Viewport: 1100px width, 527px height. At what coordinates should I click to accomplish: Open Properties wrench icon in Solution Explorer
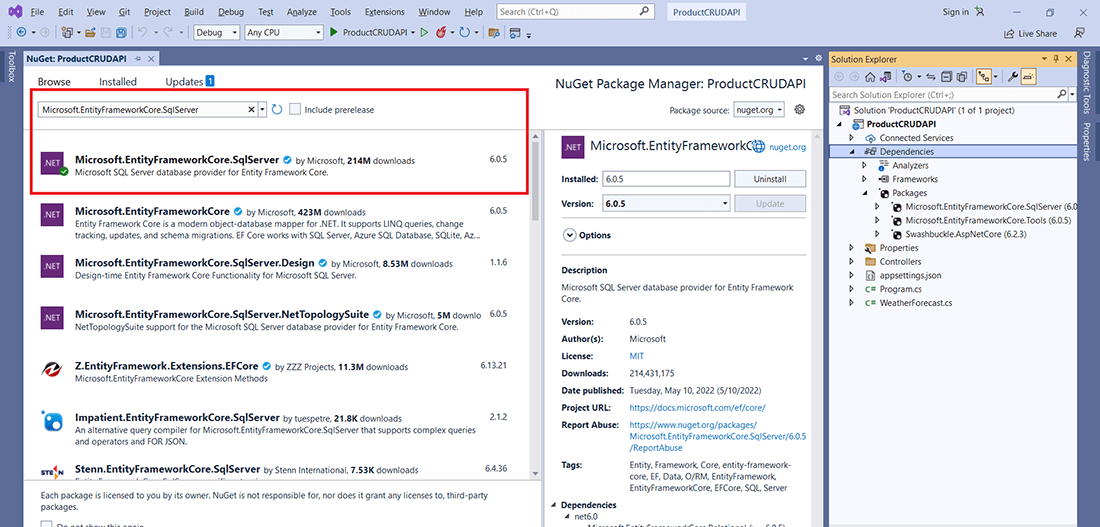click(1012, 76)
